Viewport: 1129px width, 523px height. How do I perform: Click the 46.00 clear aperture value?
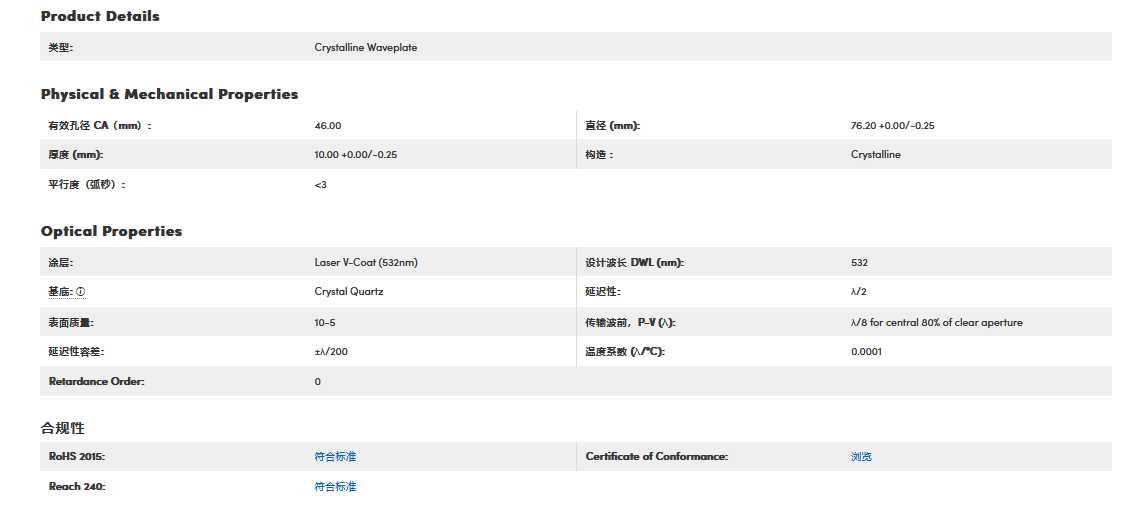coord(327,126)
